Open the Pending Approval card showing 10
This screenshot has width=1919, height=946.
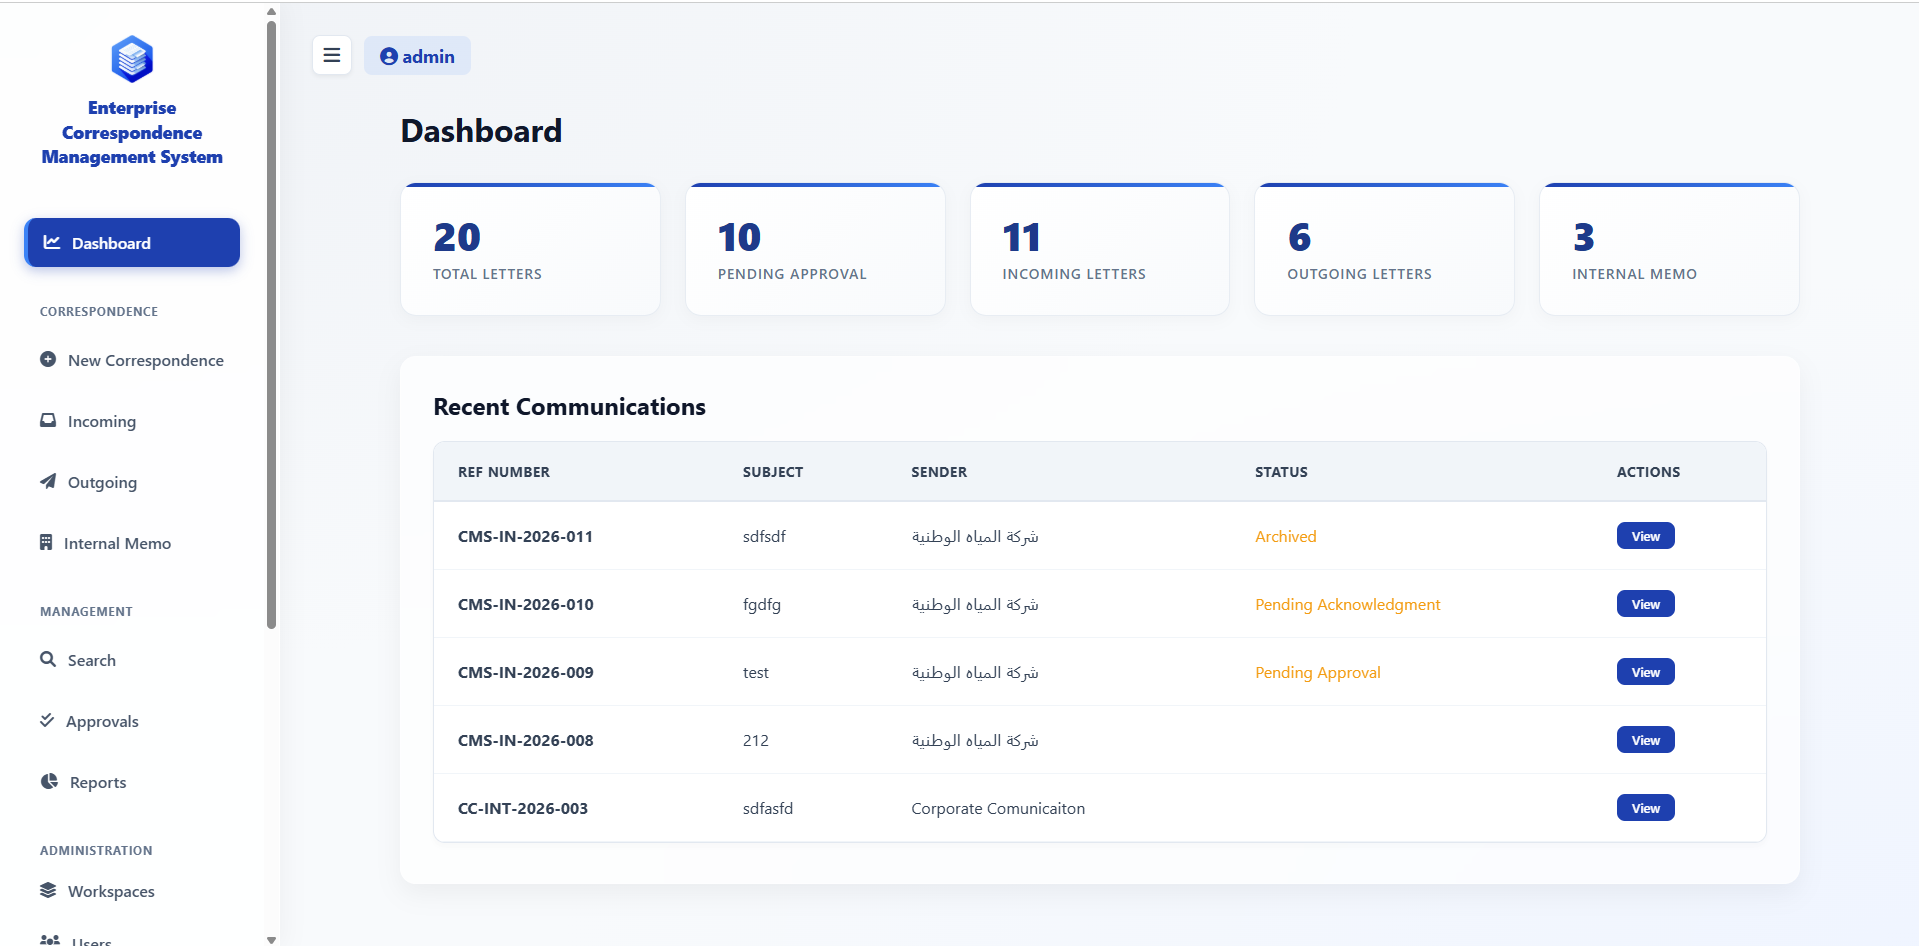(x=814, y=248)
